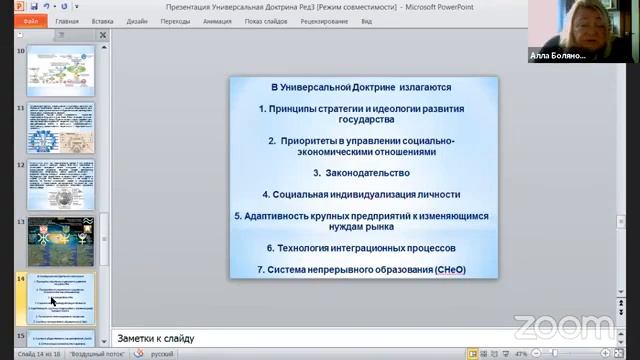Screen dimensions: 640x360
Task: Click the zoom in plus button
Action: pos(605,353)
